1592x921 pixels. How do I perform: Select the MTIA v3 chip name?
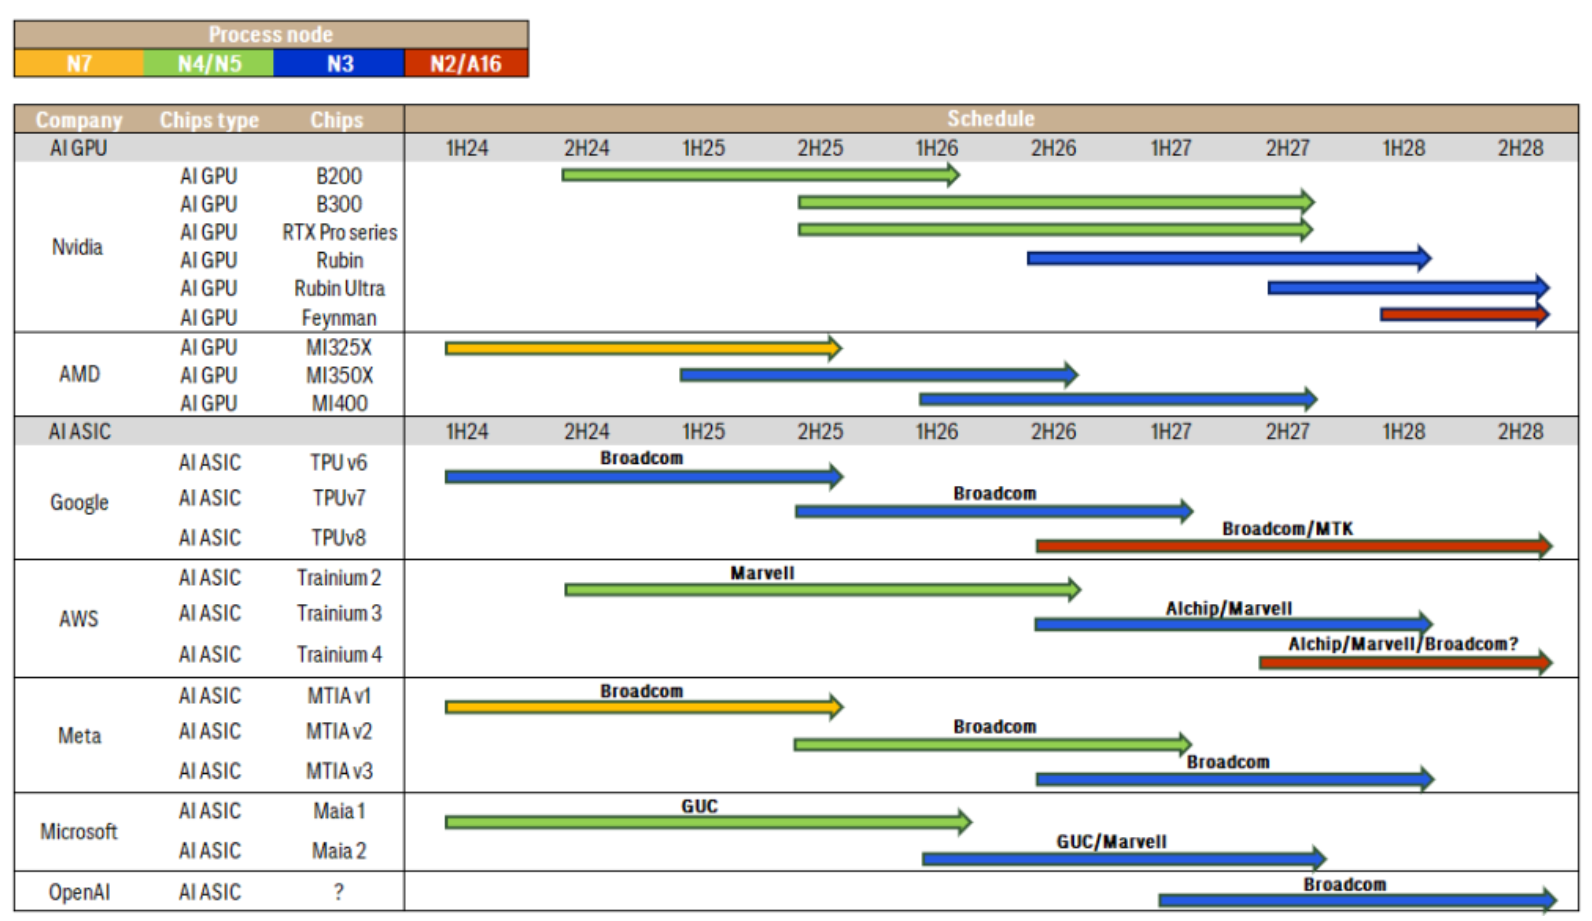click(x=339, y=771)
